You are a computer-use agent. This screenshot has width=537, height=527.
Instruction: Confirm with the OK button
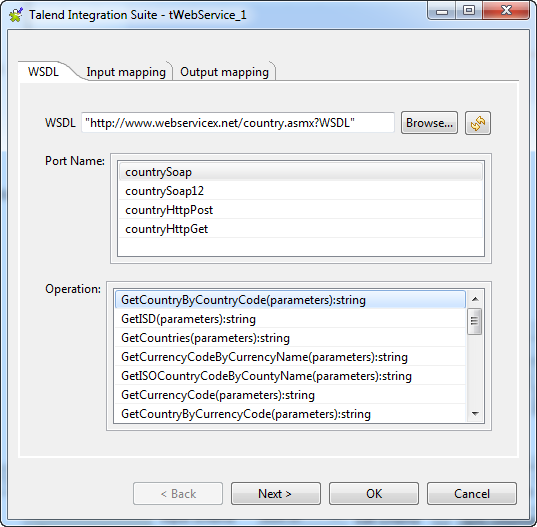coord(374,493)
